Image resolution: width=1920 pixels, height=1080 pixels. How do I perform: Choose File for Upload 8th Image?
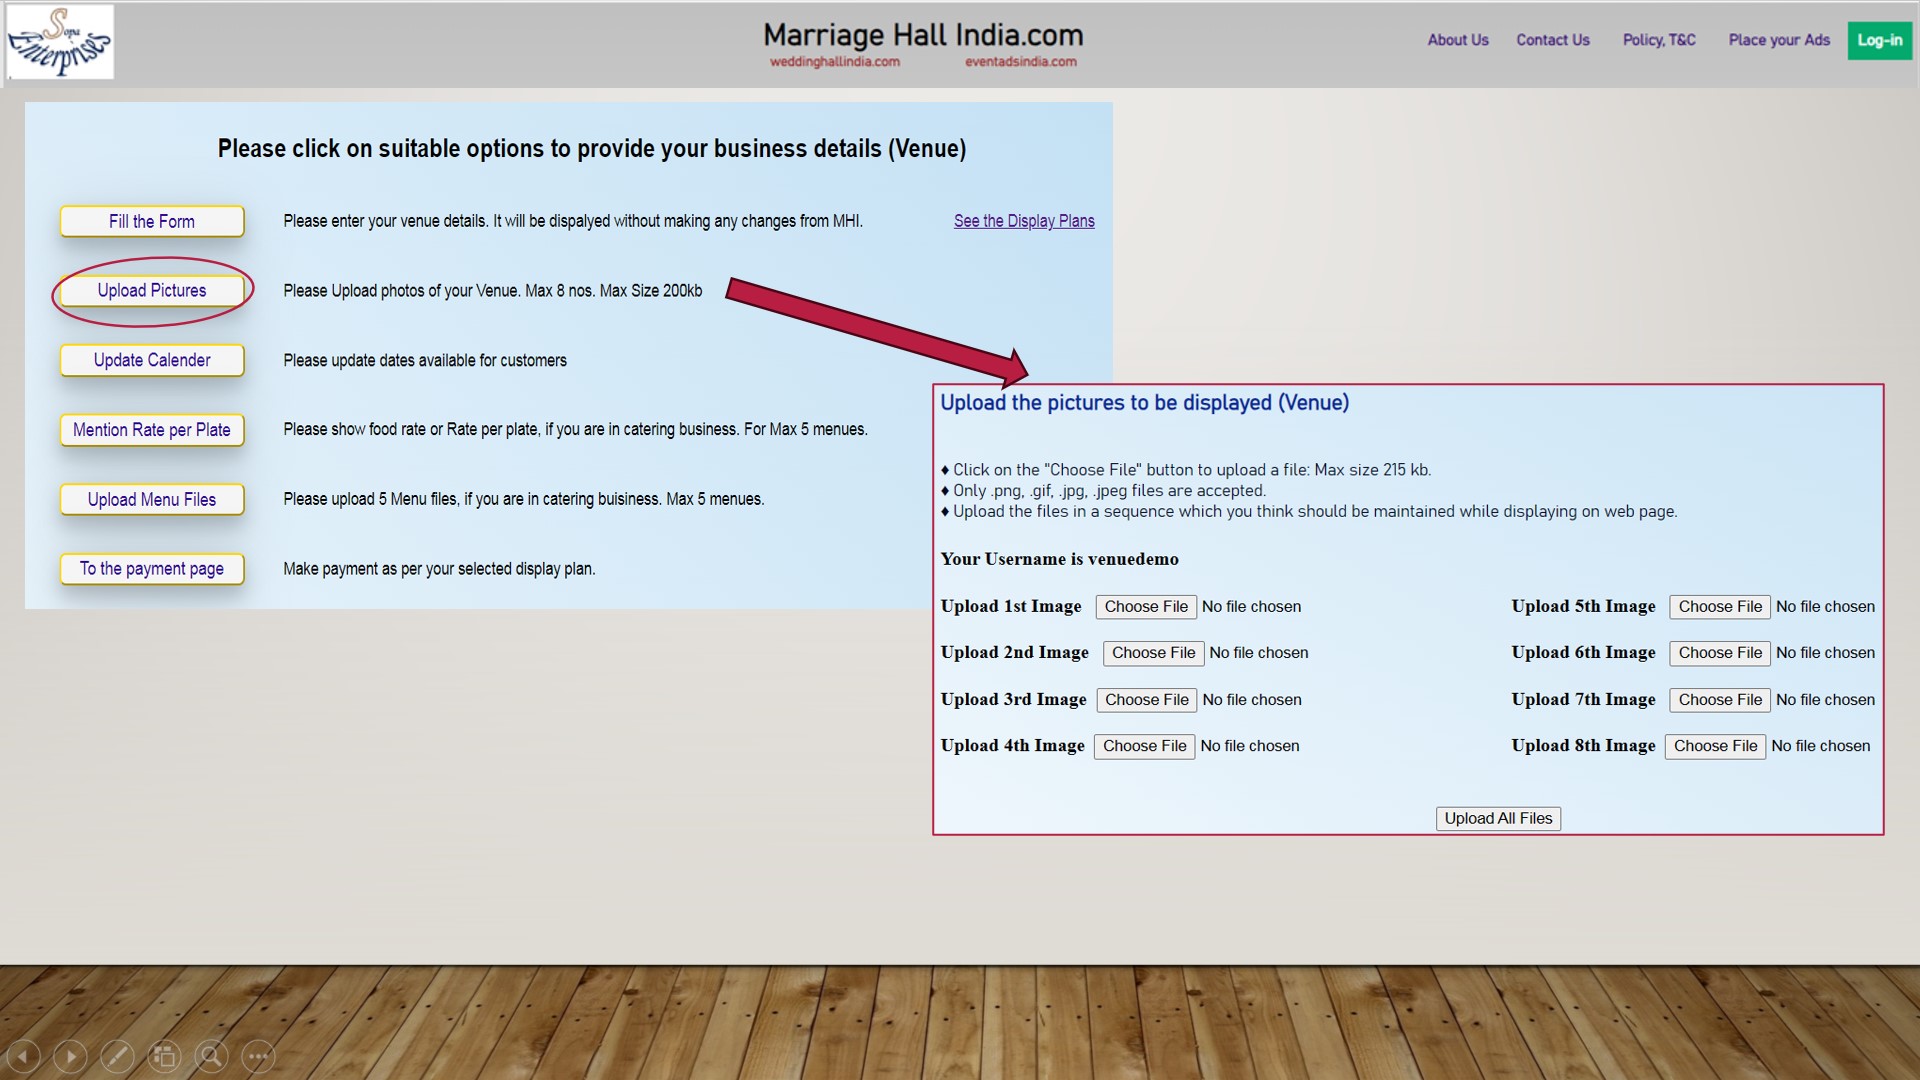(x=1715, y=746)
